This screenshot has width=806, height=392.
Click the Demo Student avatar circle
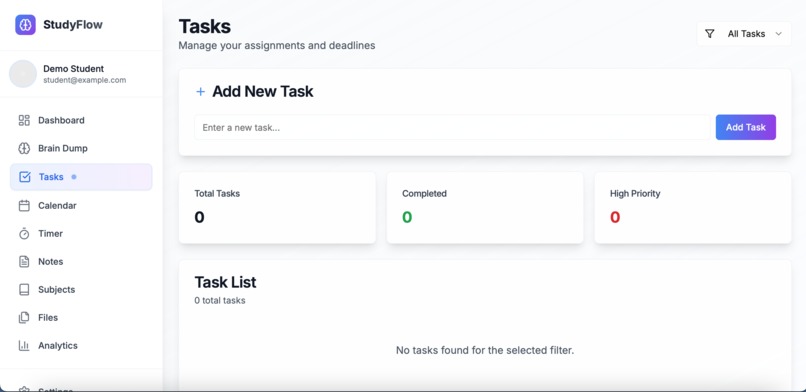pos(23,74)
